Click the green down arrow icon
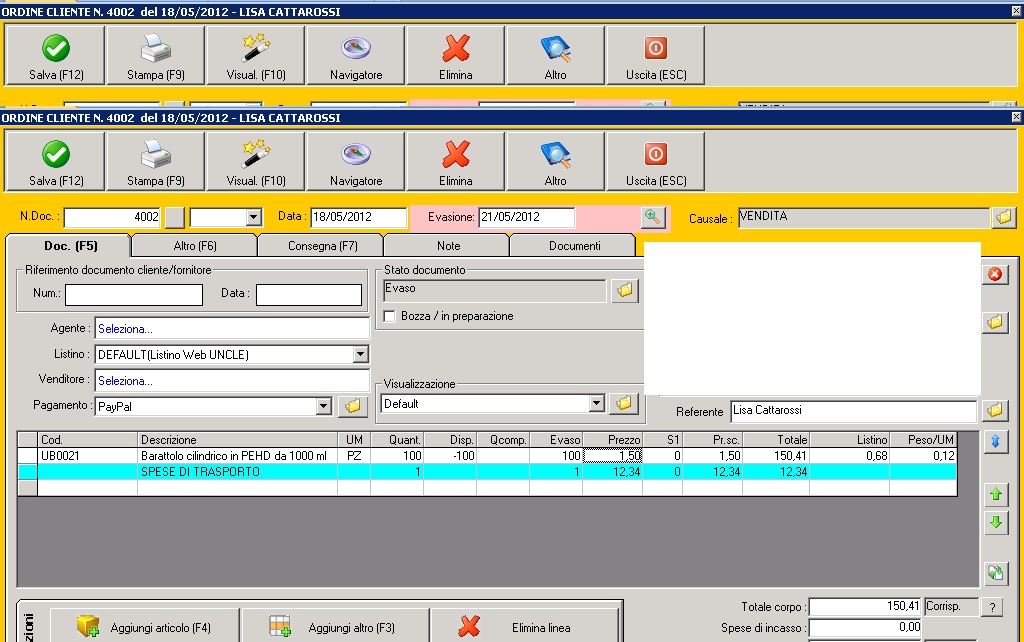 pyautogui.click(x=994, y=523)
